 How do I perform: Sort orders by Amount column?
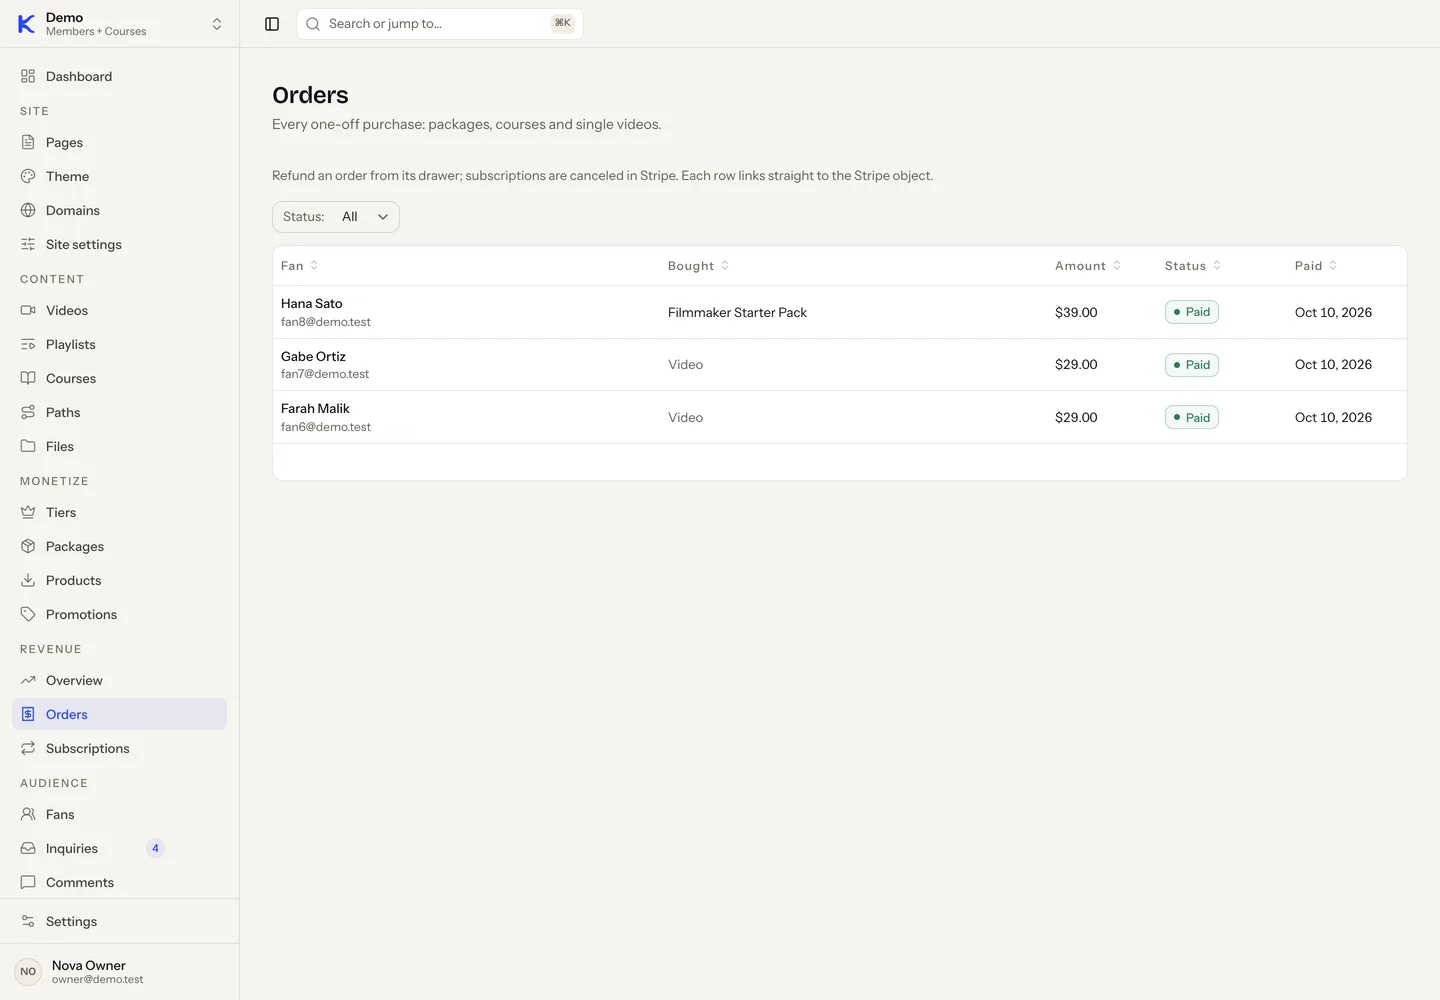(x=1088, y=266)
